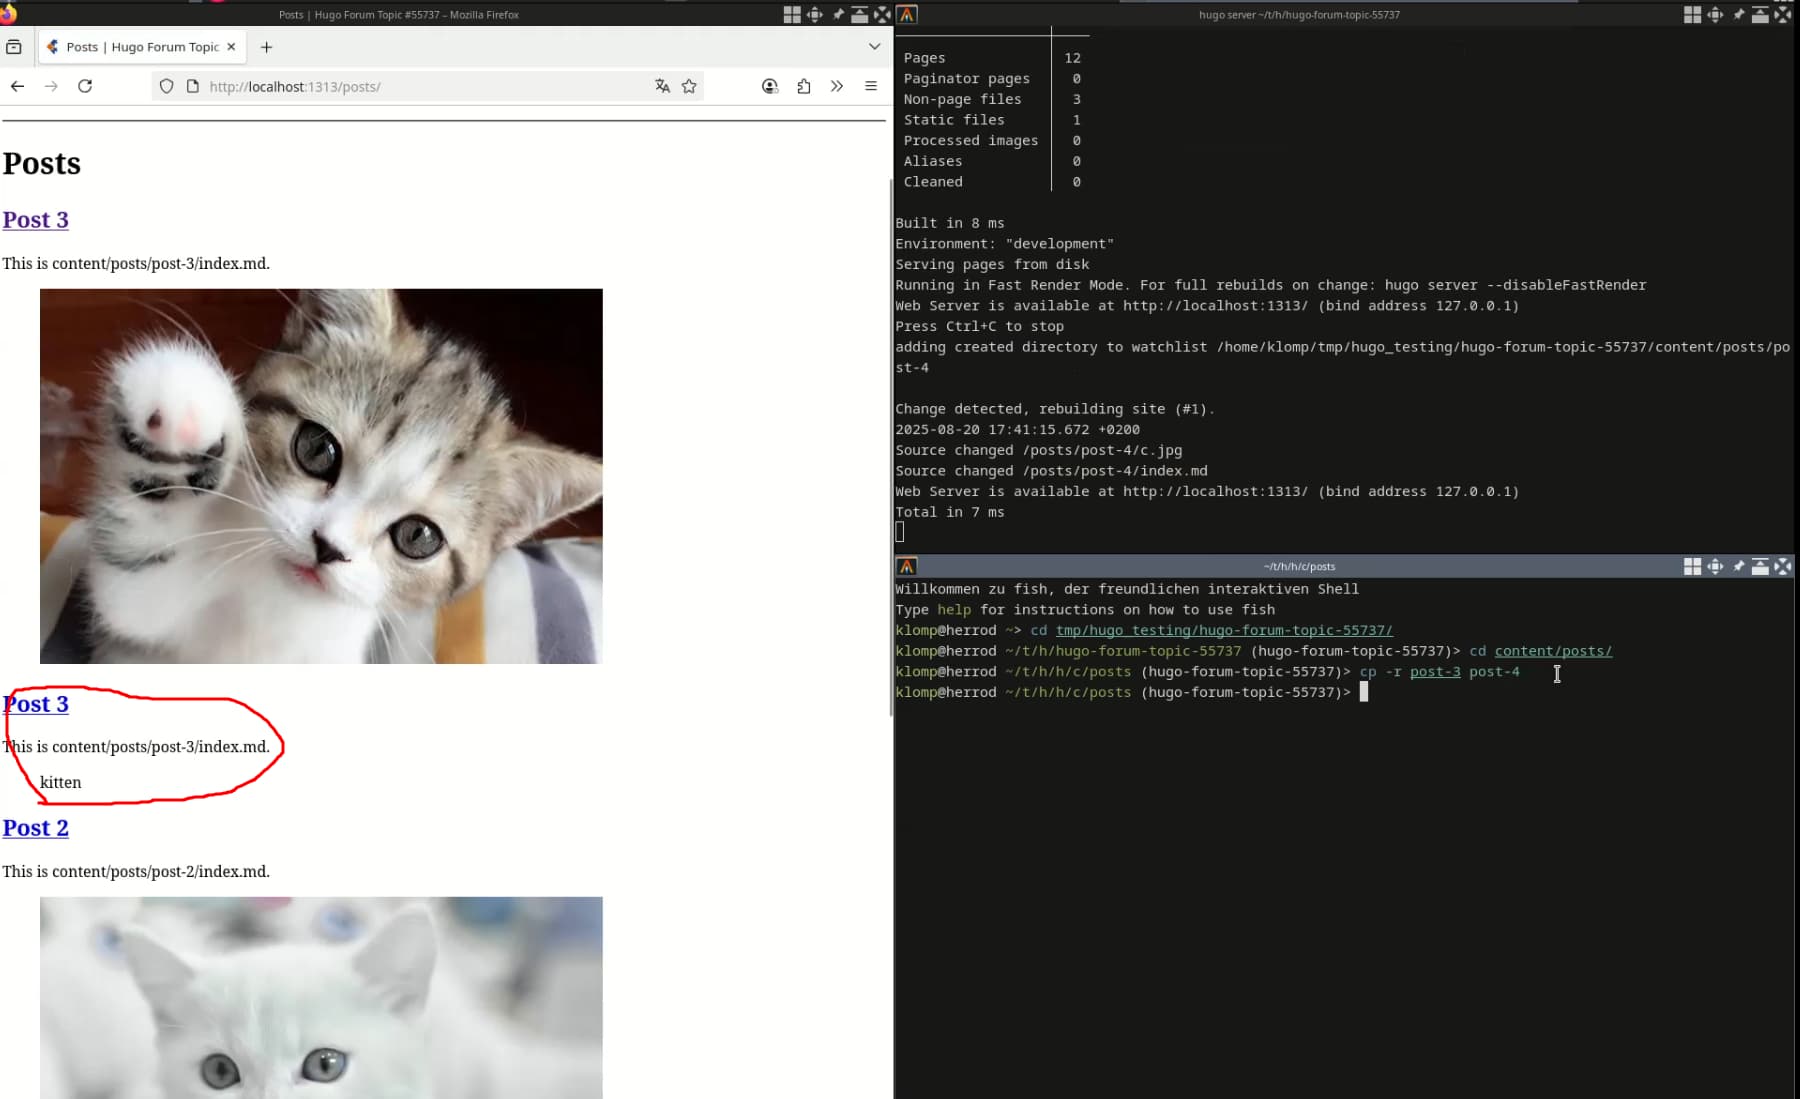
Task: Go back using the Firefox back arrow
Action: 17,87
